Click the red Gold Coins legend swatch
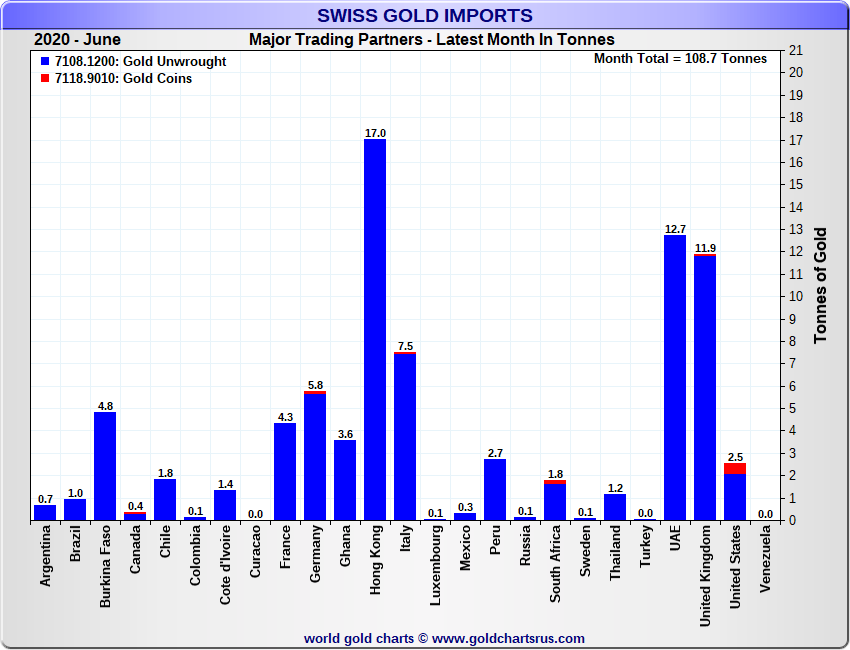 coord(45,79)
